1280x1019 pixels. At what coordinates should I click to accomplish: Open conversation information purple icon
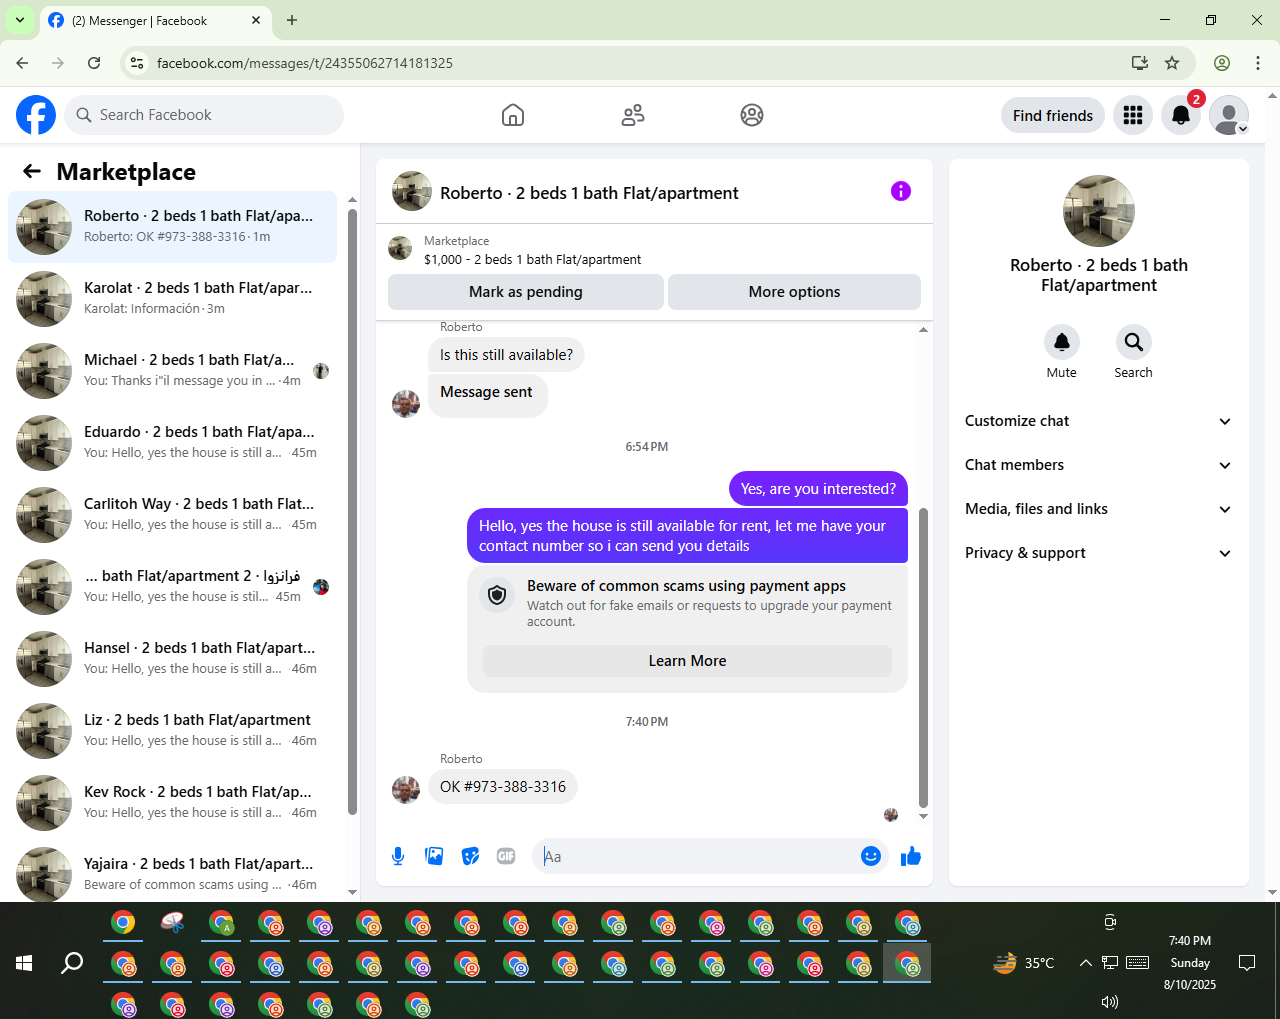coord(901,191)
